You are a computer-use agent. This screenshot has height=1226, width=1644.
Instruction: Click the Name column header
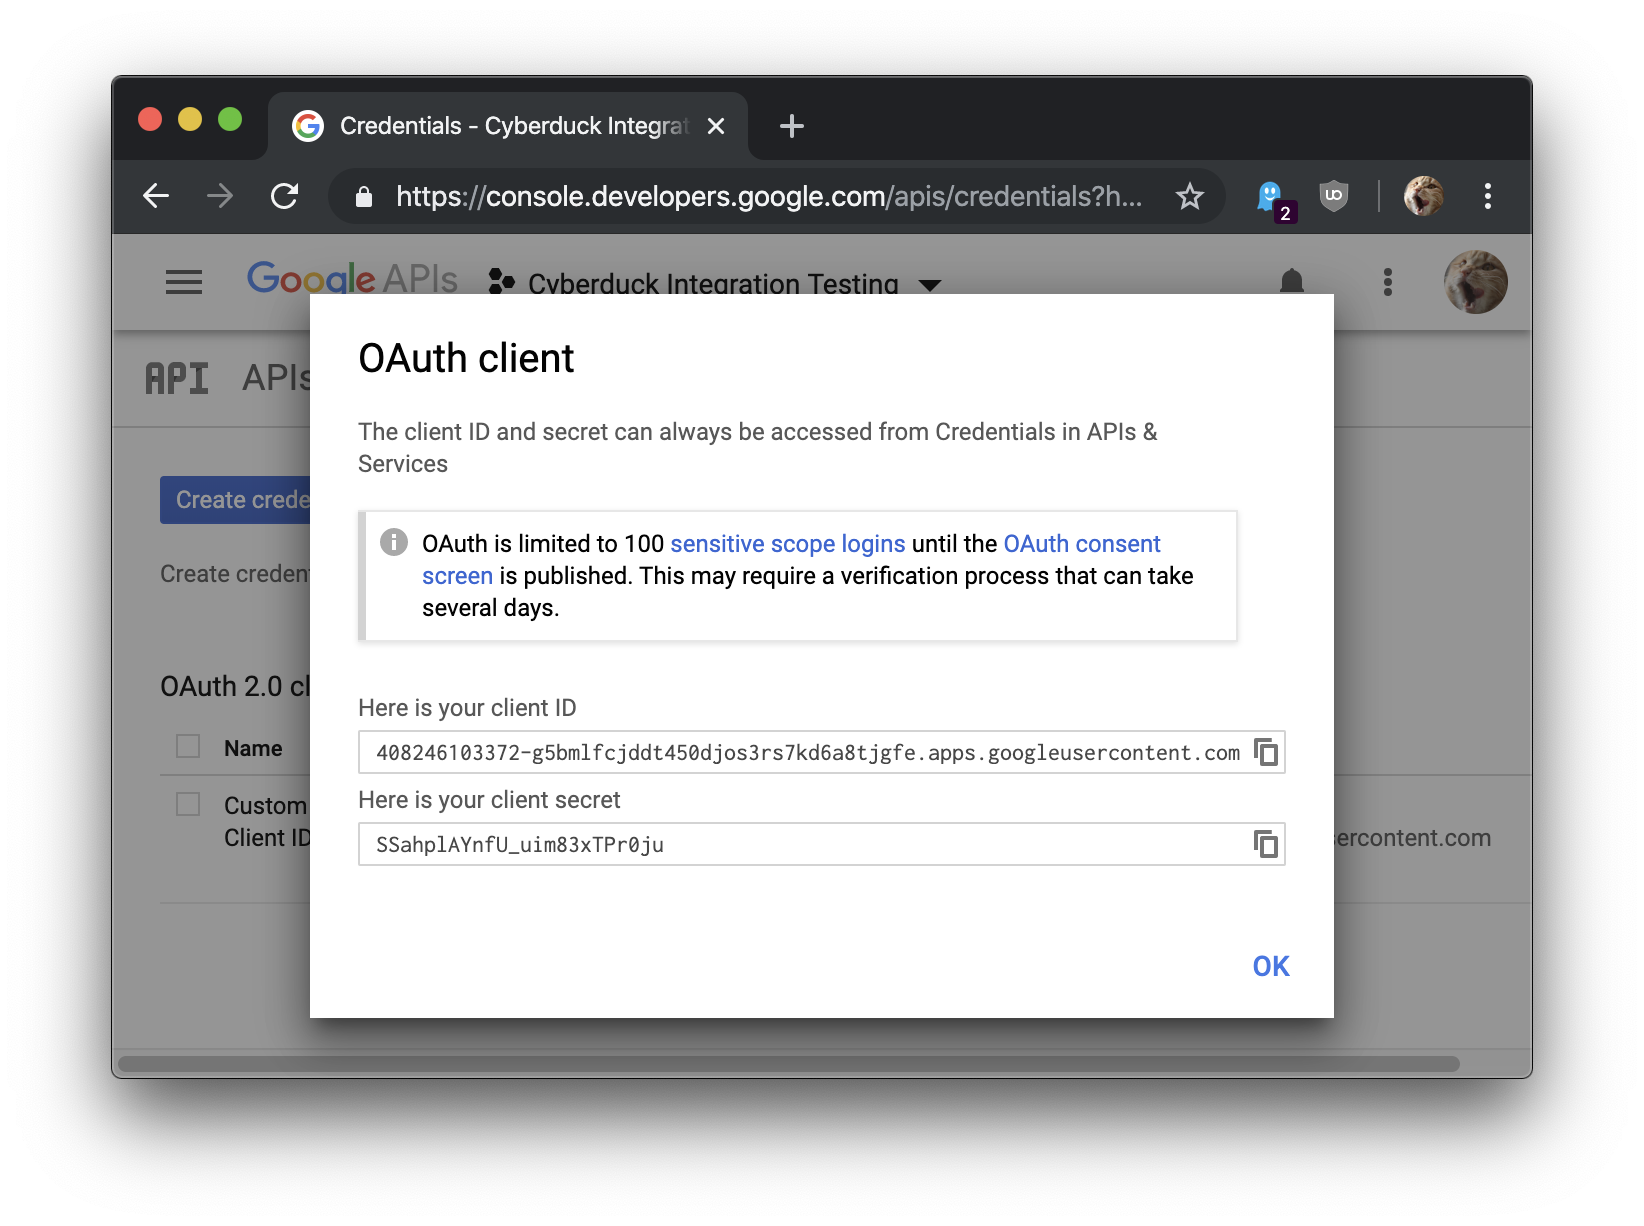[x=253, y=748]
